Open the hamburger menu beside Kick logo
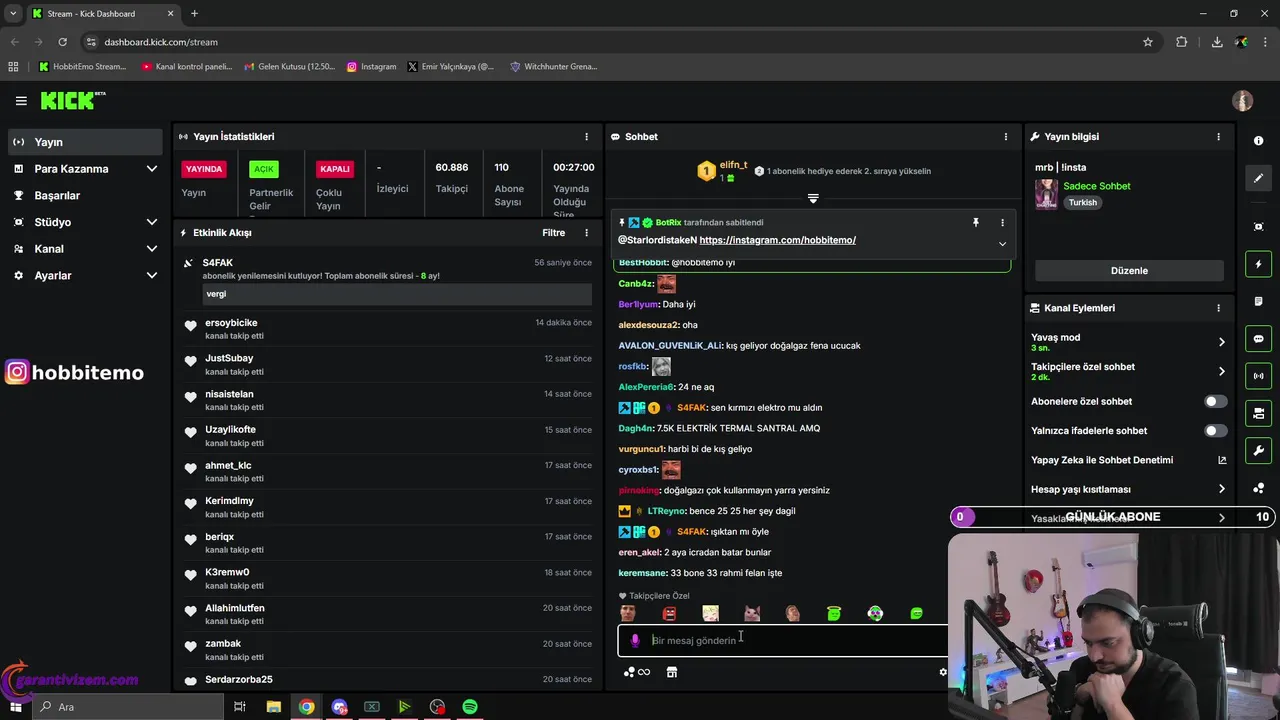The width and height of the screenshot is (1280, 720). pos(21,101)
